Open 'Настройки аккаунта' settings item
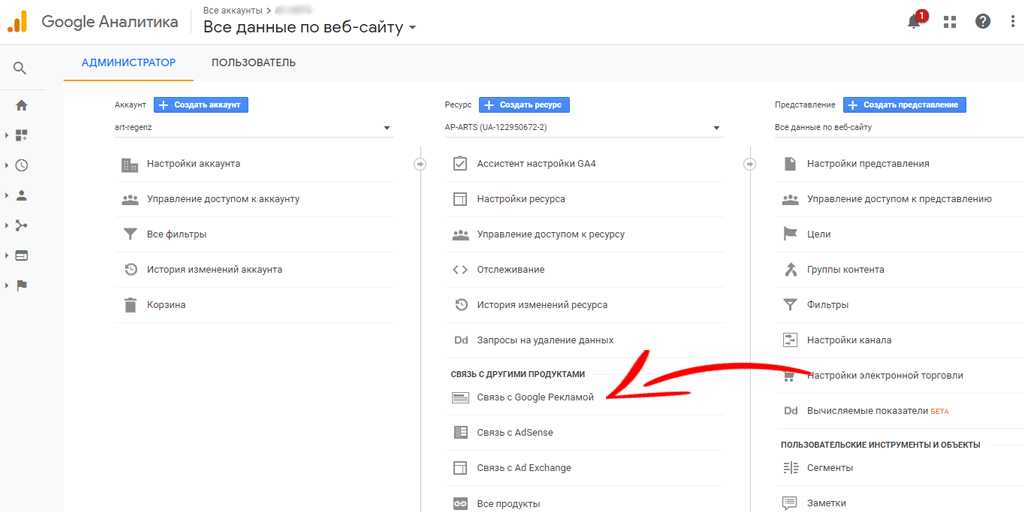This screenshot has width=1024, height=512. pos(193,164)
